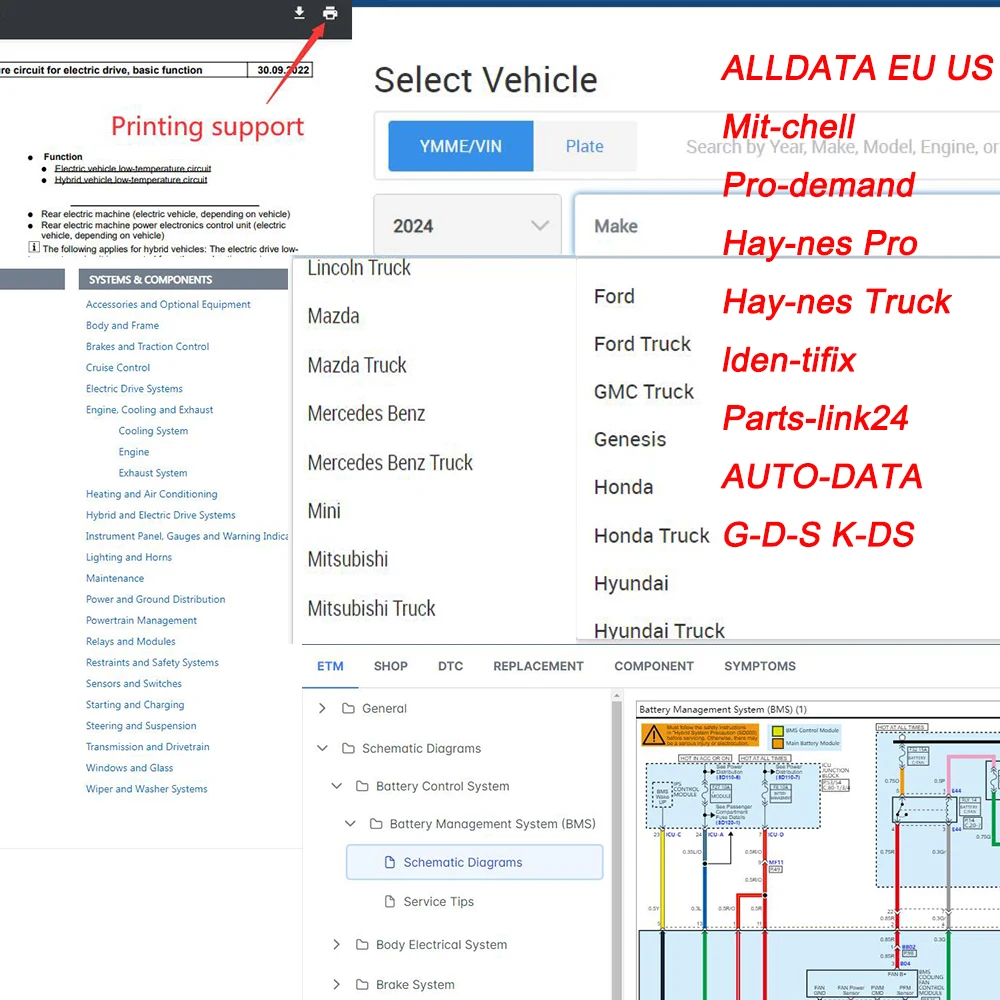Go to the REPLACEMENT tab
The height and width of the screenshot is (1000, 1000).
click(538, 666)
